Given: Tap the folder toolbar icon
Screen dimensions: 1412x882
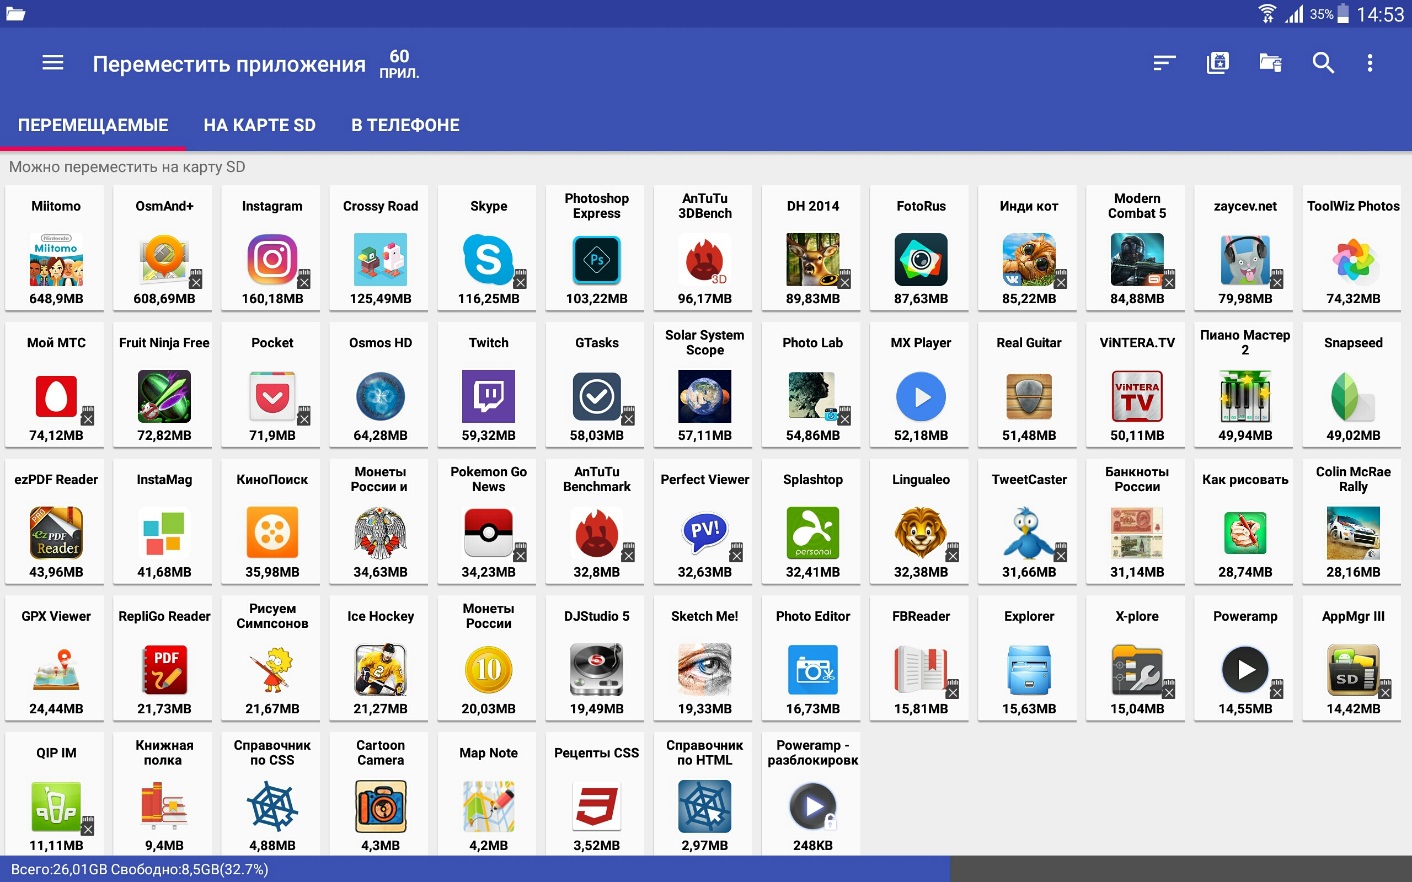Looking at the screenshot, I should pyautogui.click(x=1270, y=63).
